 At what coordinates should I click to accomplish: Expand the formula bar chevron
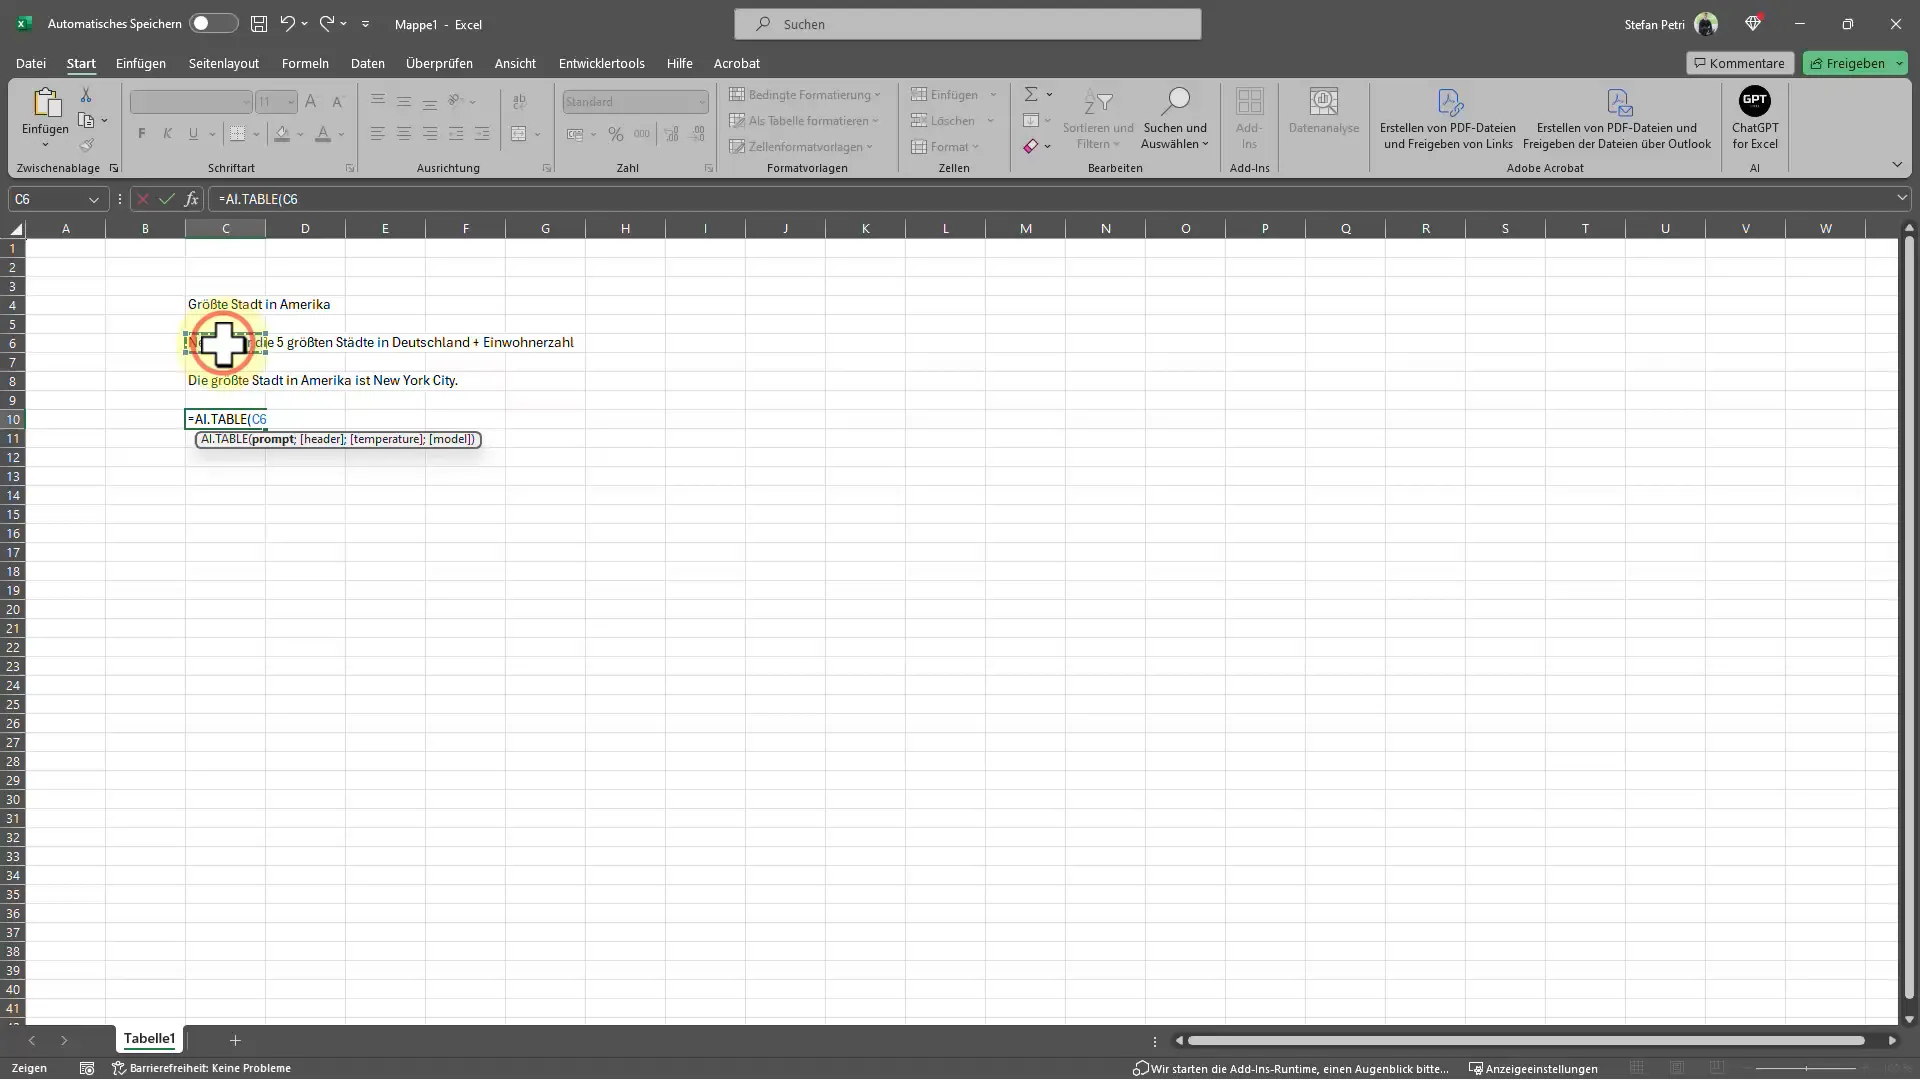click(x=1901, y=198)
